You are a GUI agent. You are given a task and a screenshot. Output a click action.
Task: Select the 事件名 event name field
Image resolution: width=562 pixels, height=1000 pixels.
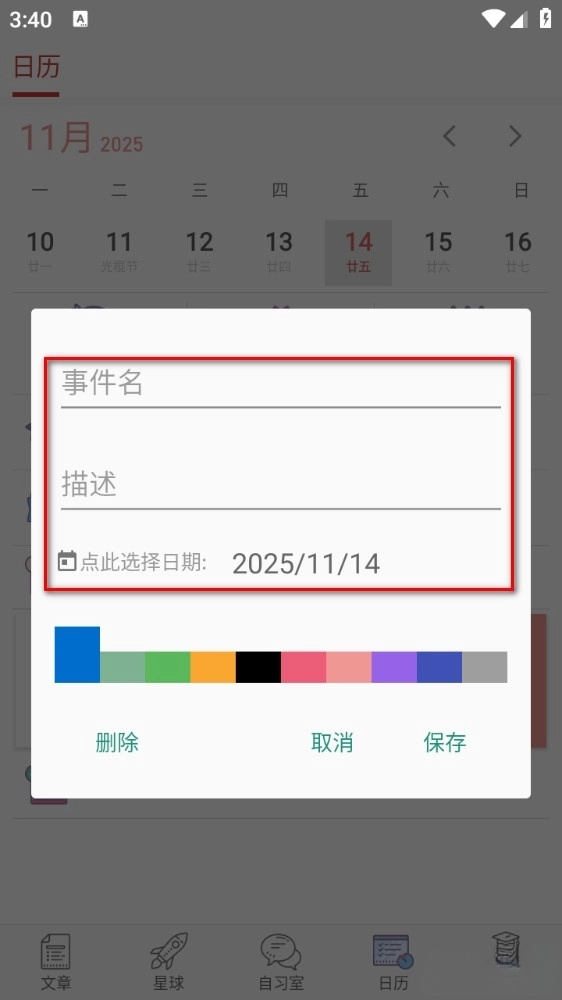tap(281, 384)
